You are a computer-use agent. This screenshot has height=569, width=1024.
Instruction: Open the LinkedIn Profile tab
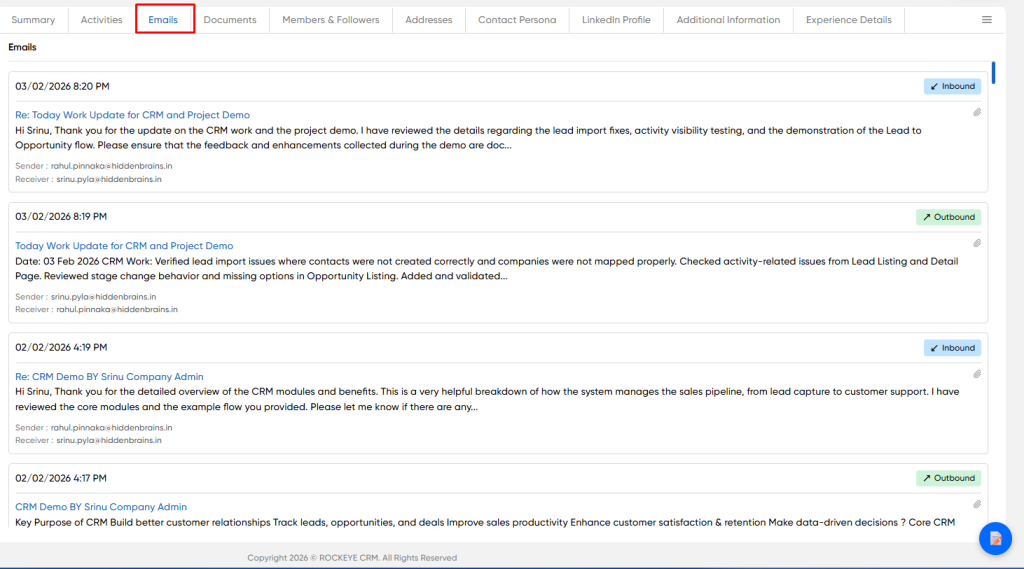click(x=616, y=20)
